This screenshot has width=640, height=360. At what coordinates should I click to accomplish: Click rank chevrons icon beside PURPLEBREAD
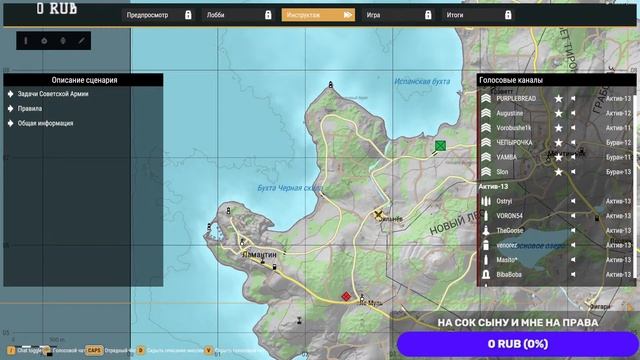point(486,98)
